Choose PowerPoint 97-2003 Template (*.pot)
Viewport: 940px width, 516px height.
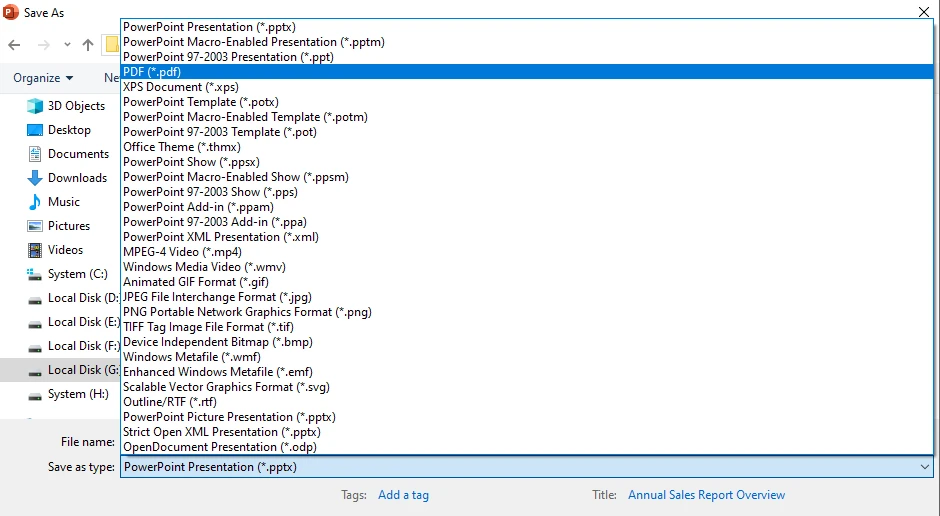527,132
